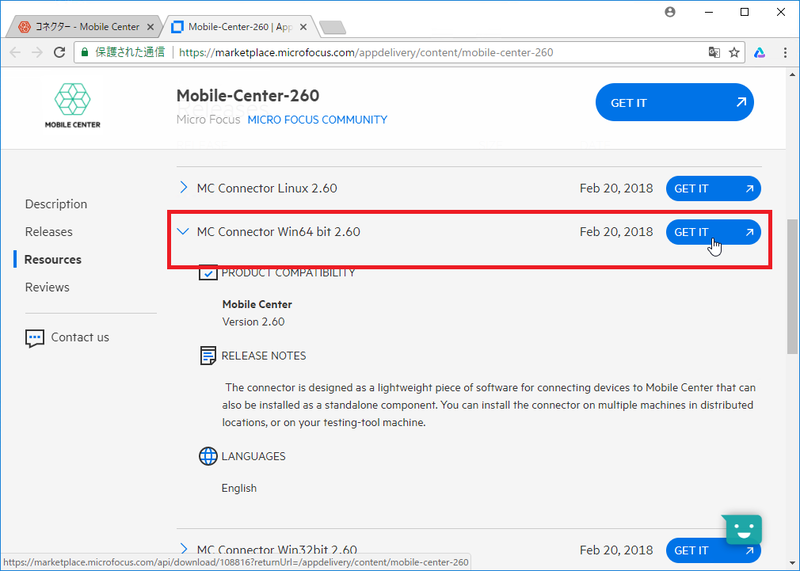Expand the MC Connector Linux 2.60 row
Screen dimensions: 800x571
183,188
